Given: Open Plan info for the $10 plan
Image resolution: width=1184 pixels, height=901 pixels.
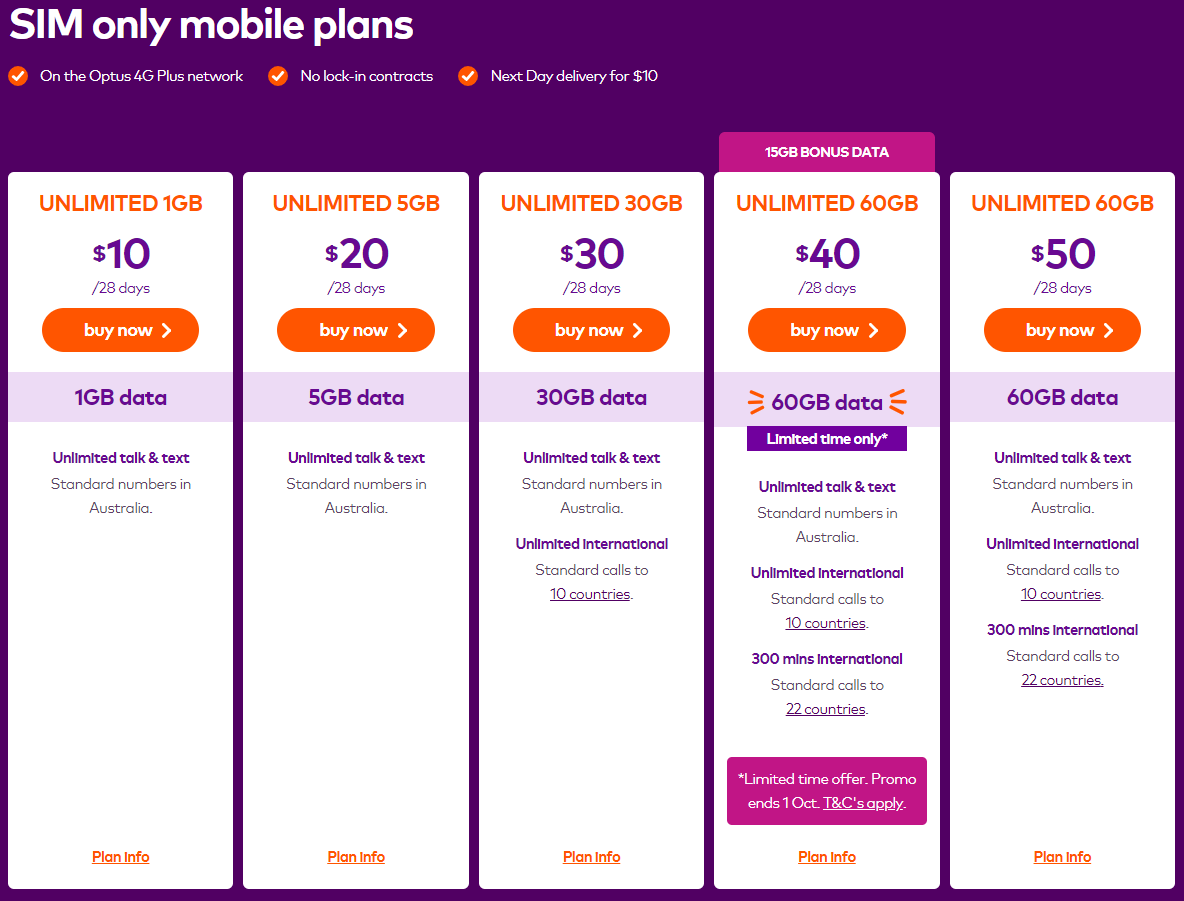Looking at the screenshot, I should (121, 857).
